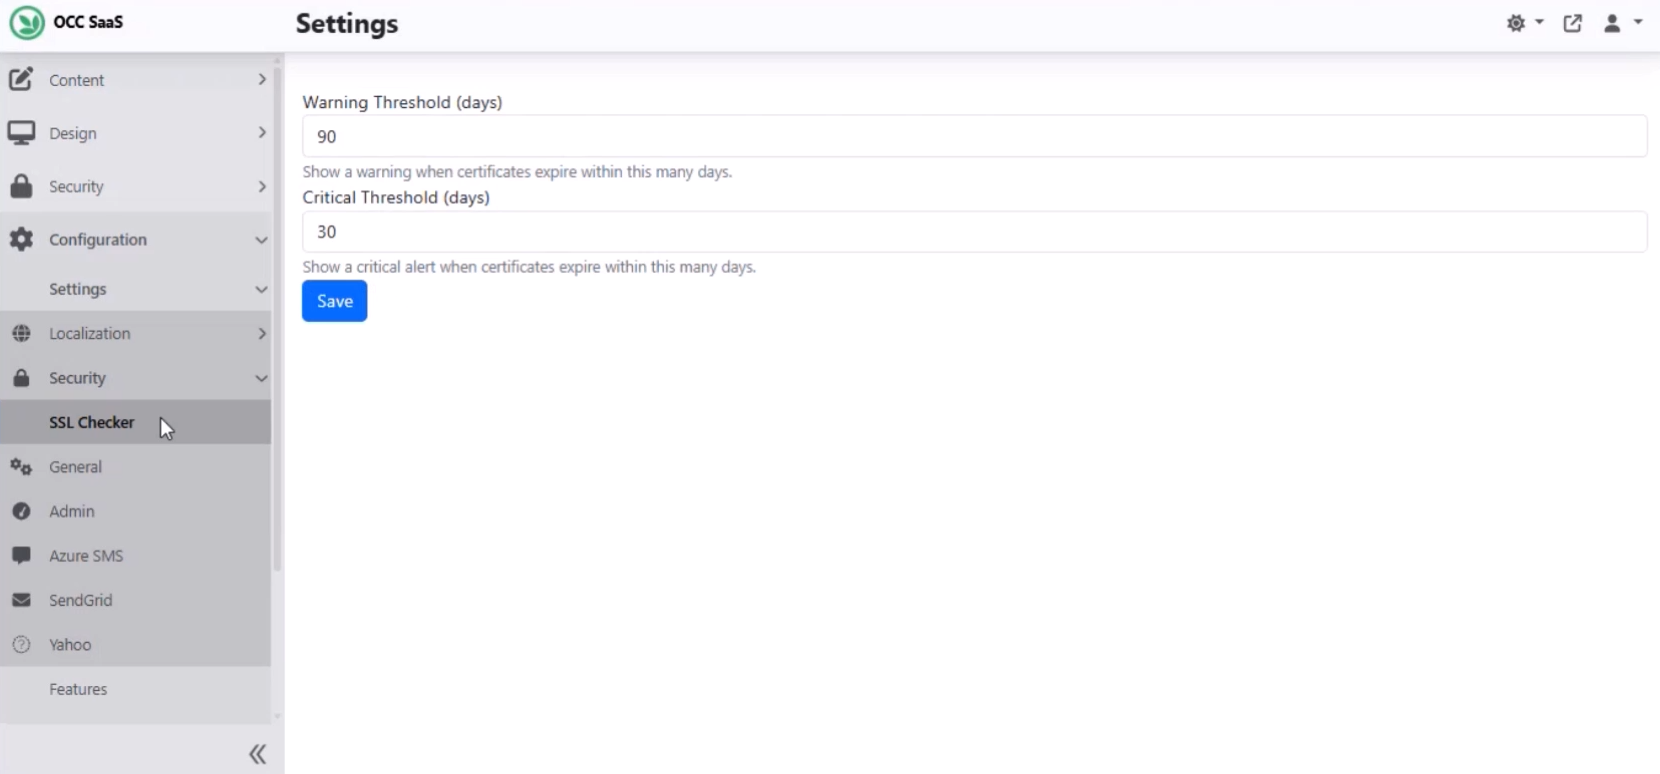Expand the top Security menu chevron
The height and width of the screenshot is (774, 1660).
[x=262, y=186]
